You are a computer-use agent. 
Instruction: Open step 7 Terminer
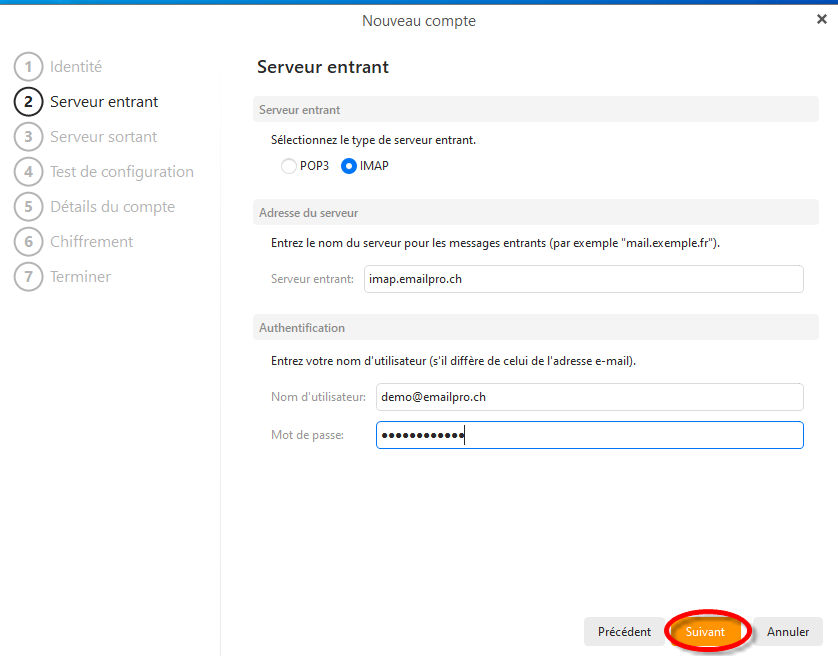[x=63, y=277]
